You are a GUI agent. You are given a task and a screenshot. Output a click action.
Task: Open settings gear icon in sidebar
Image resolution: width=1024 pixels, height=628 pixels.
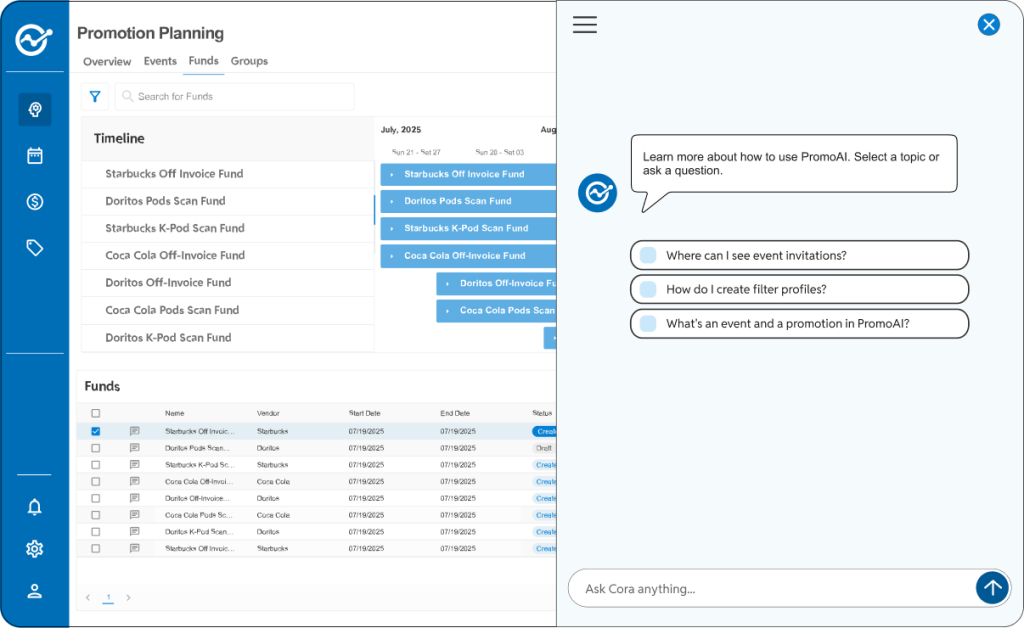coord(35,549)
